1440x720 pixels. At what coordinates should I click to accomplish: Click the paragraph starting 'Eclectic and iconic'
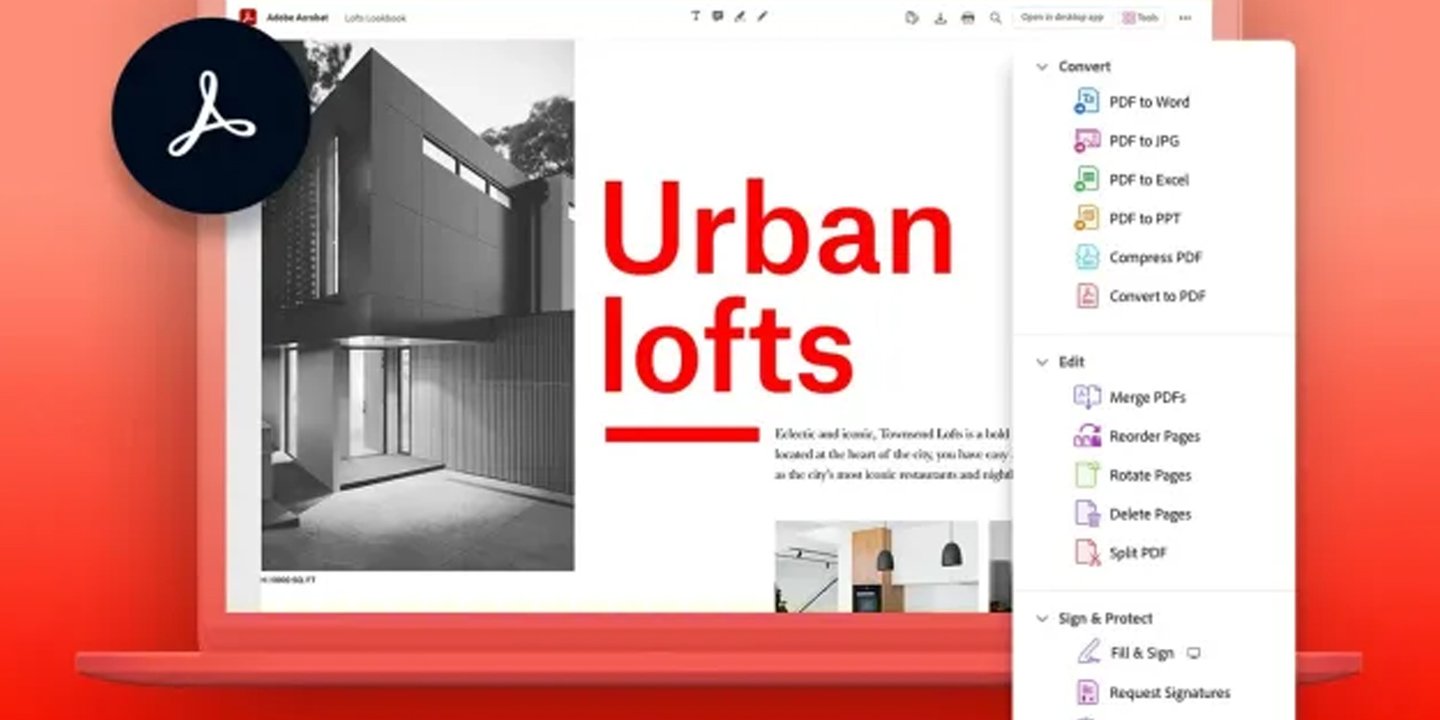(x=893, y=454)
